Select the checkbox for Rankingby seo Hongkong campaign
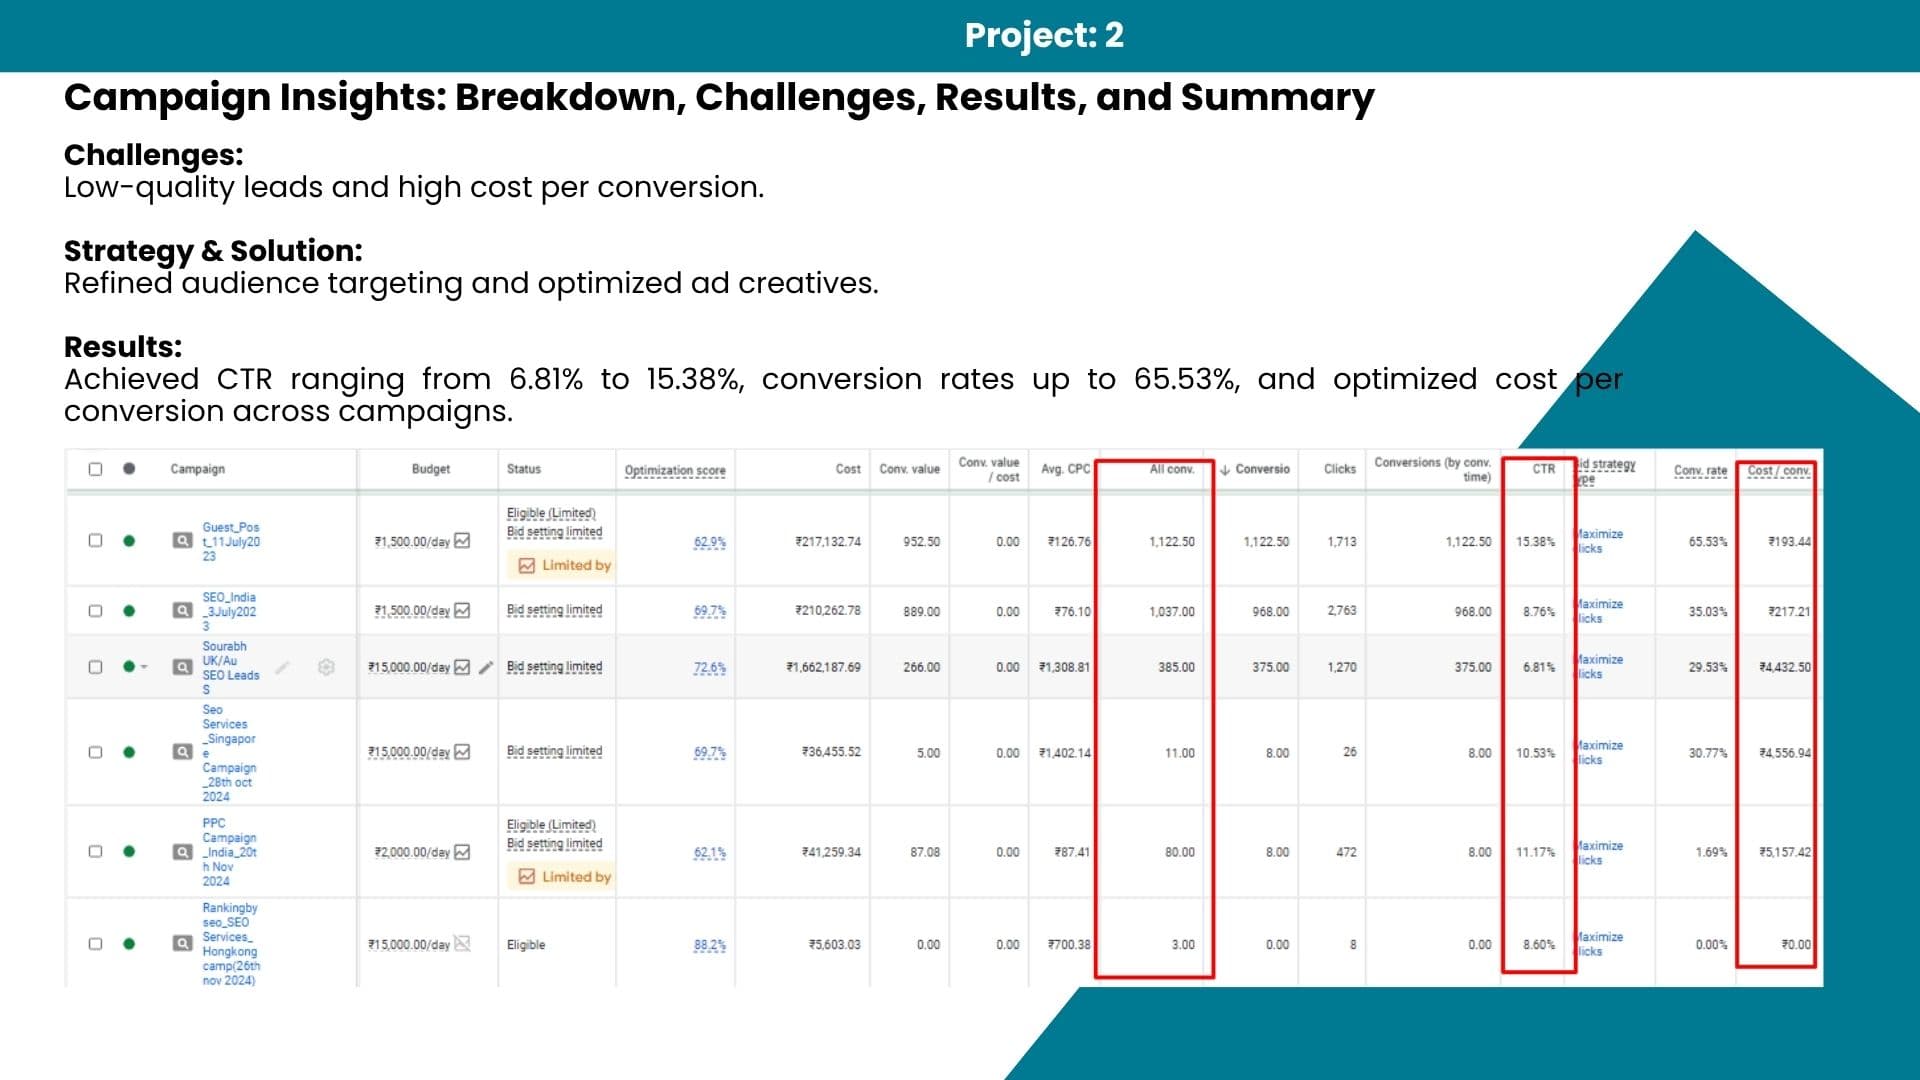This screenshot has width=1920, height=1080. coord(95,944)
